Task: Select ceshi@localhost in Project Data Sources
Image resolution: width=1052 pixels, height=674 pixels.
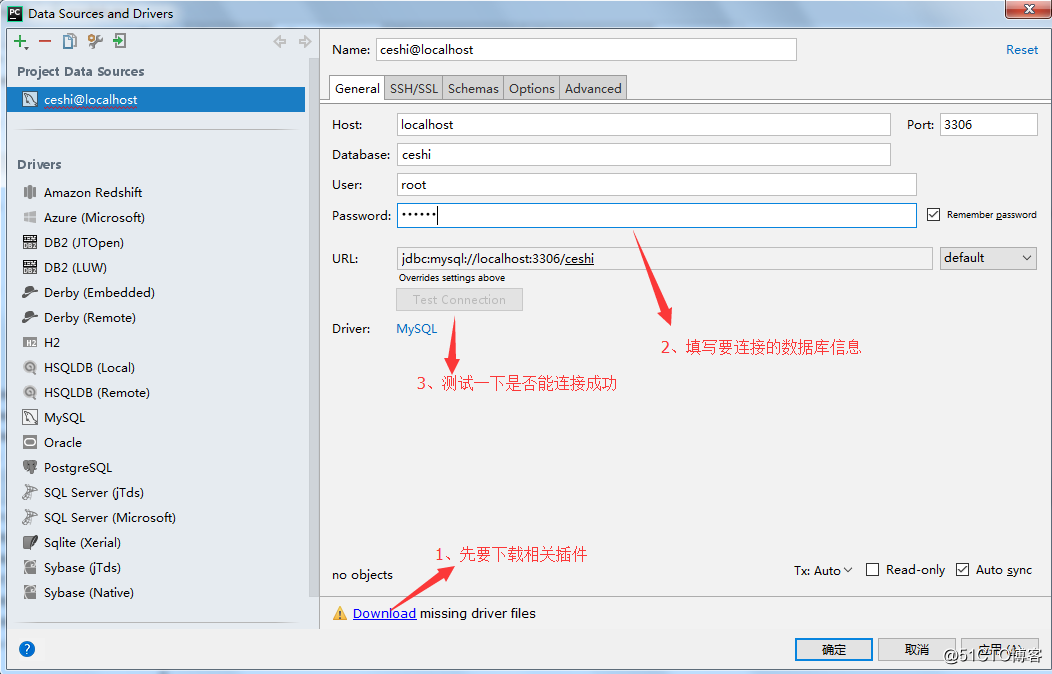Action: click(x=156, y=99)
